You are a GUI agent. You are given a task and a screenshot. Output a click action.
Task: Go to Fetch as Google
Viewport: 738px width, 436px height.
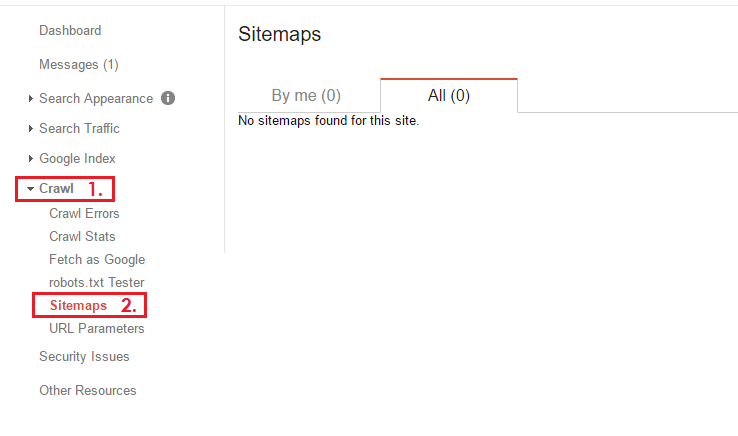point(97,259)
